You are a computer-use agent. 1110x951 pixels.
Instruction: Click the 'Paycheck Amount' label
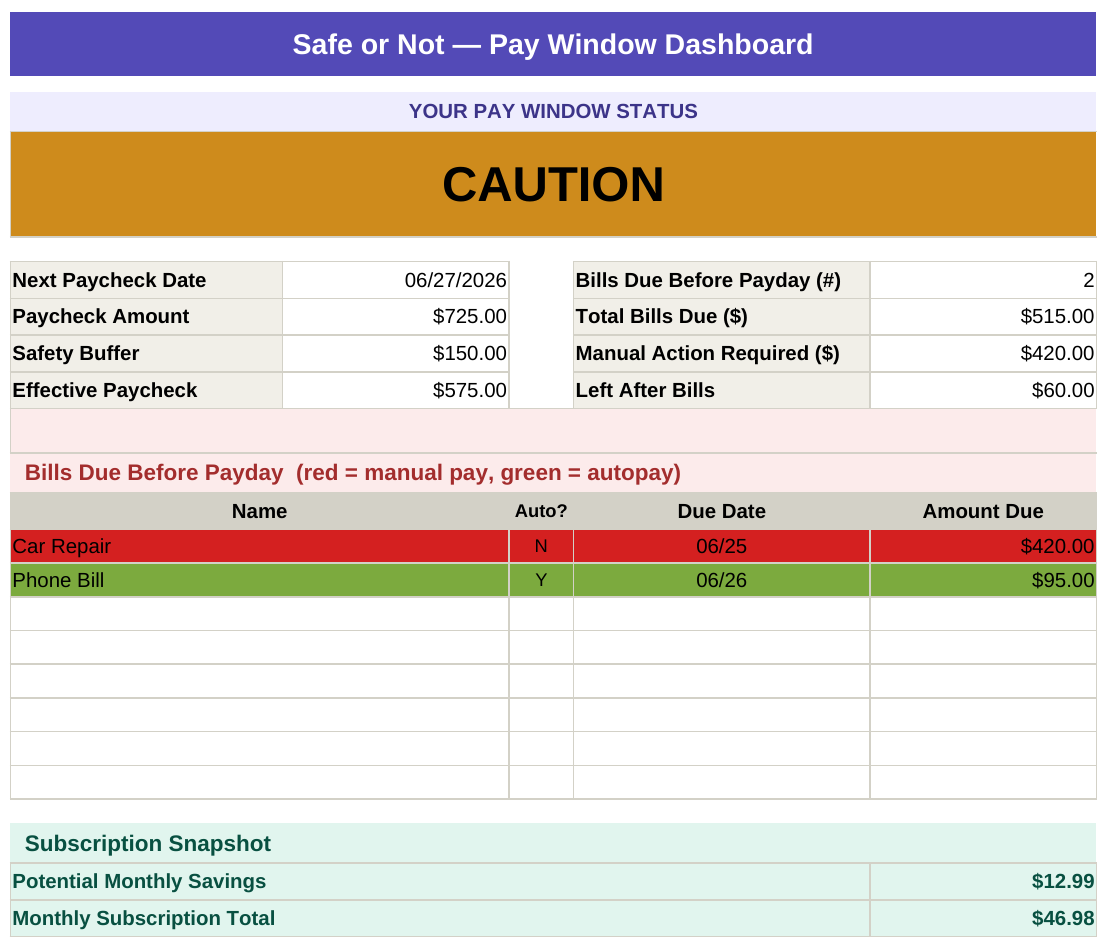[147, 317]
